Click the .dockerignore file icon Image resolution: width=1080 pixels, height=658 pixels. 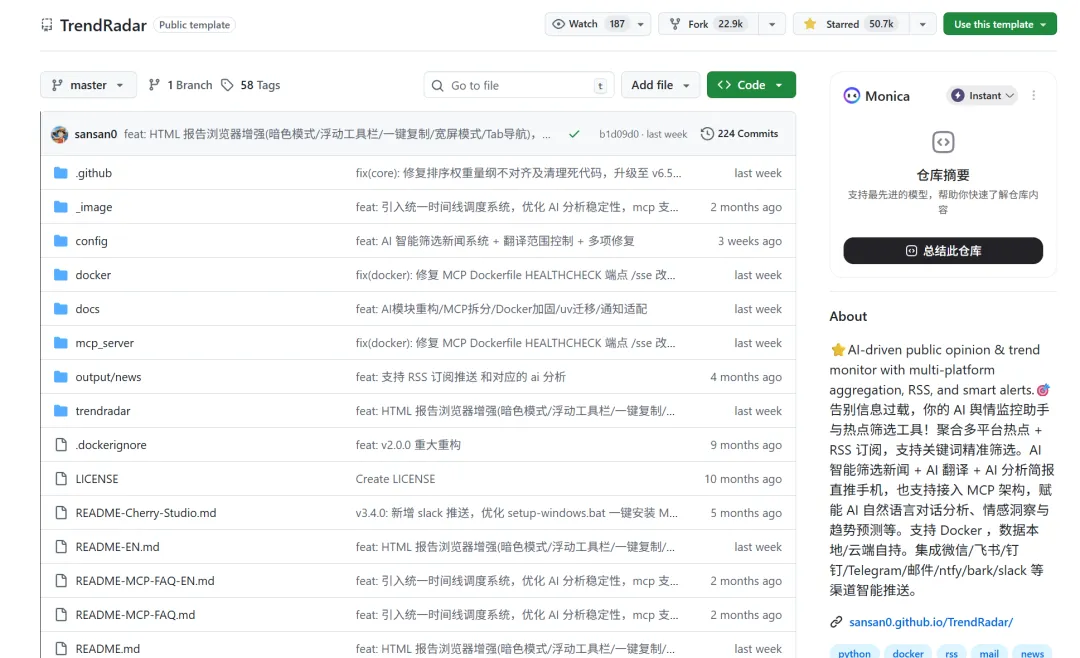(x=61, y=444)
